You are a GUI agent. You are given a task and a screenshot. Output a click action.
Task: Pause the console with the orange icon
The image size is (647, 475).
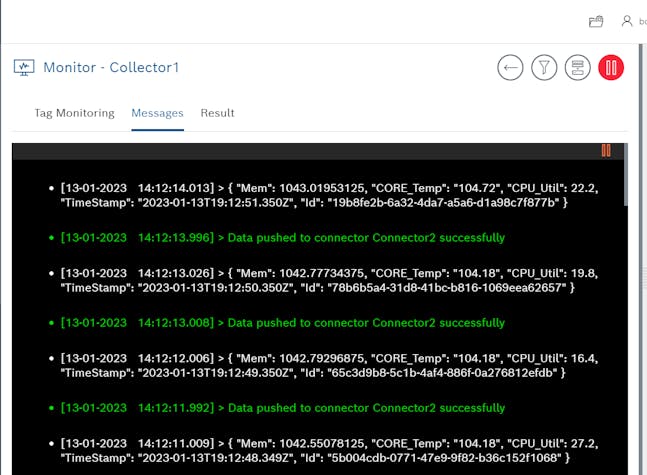[x=606, y=151]
